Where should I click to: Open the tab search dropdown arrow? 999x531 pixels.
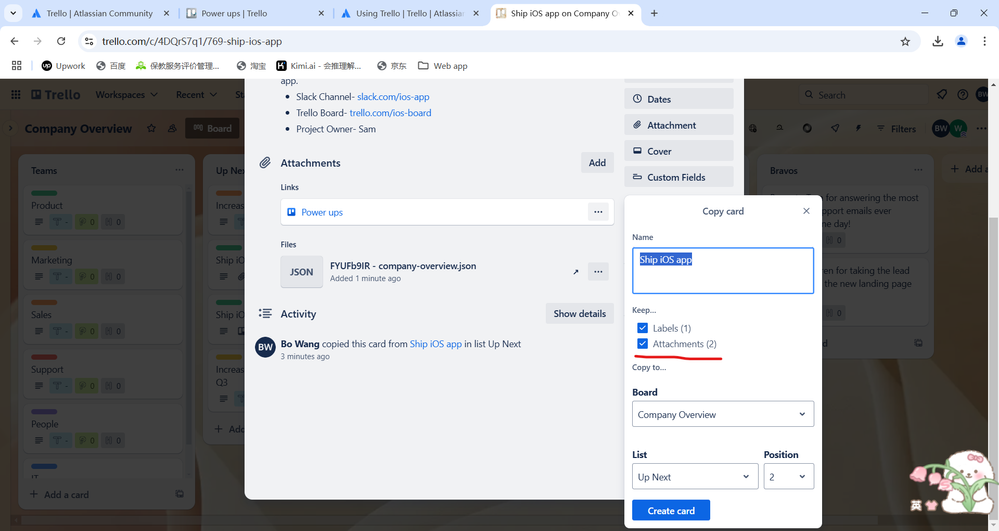pyautogui.click(x=13, y=13)
